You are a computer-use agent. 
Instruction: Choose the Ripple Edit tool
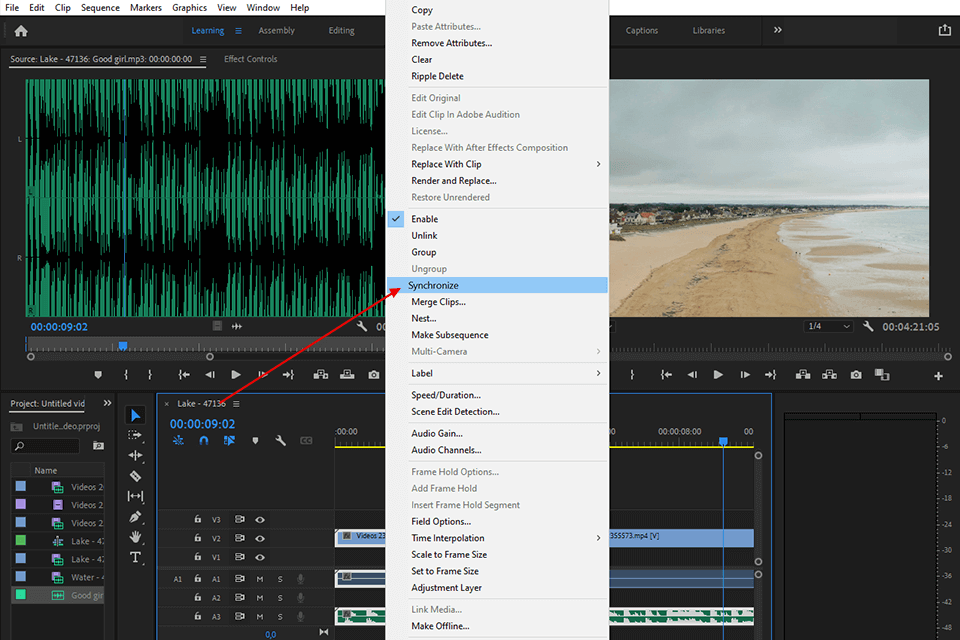click(x=136, y=455)
